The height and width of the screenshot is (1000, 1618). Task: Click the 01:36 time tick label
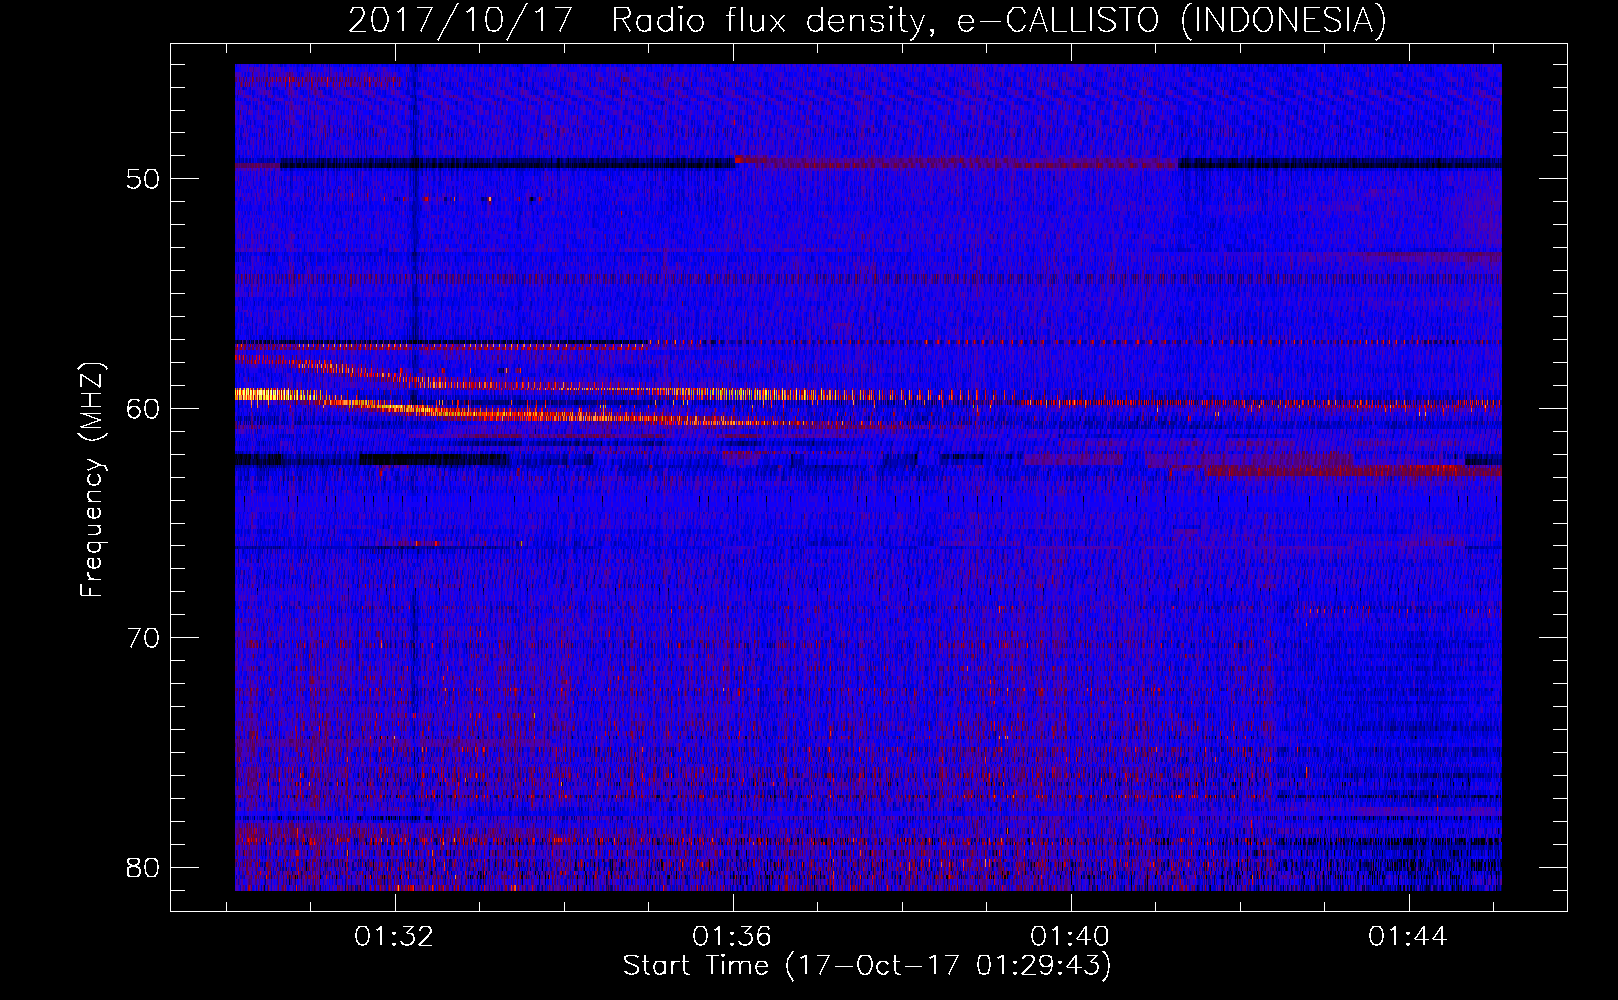click(732, 937)
